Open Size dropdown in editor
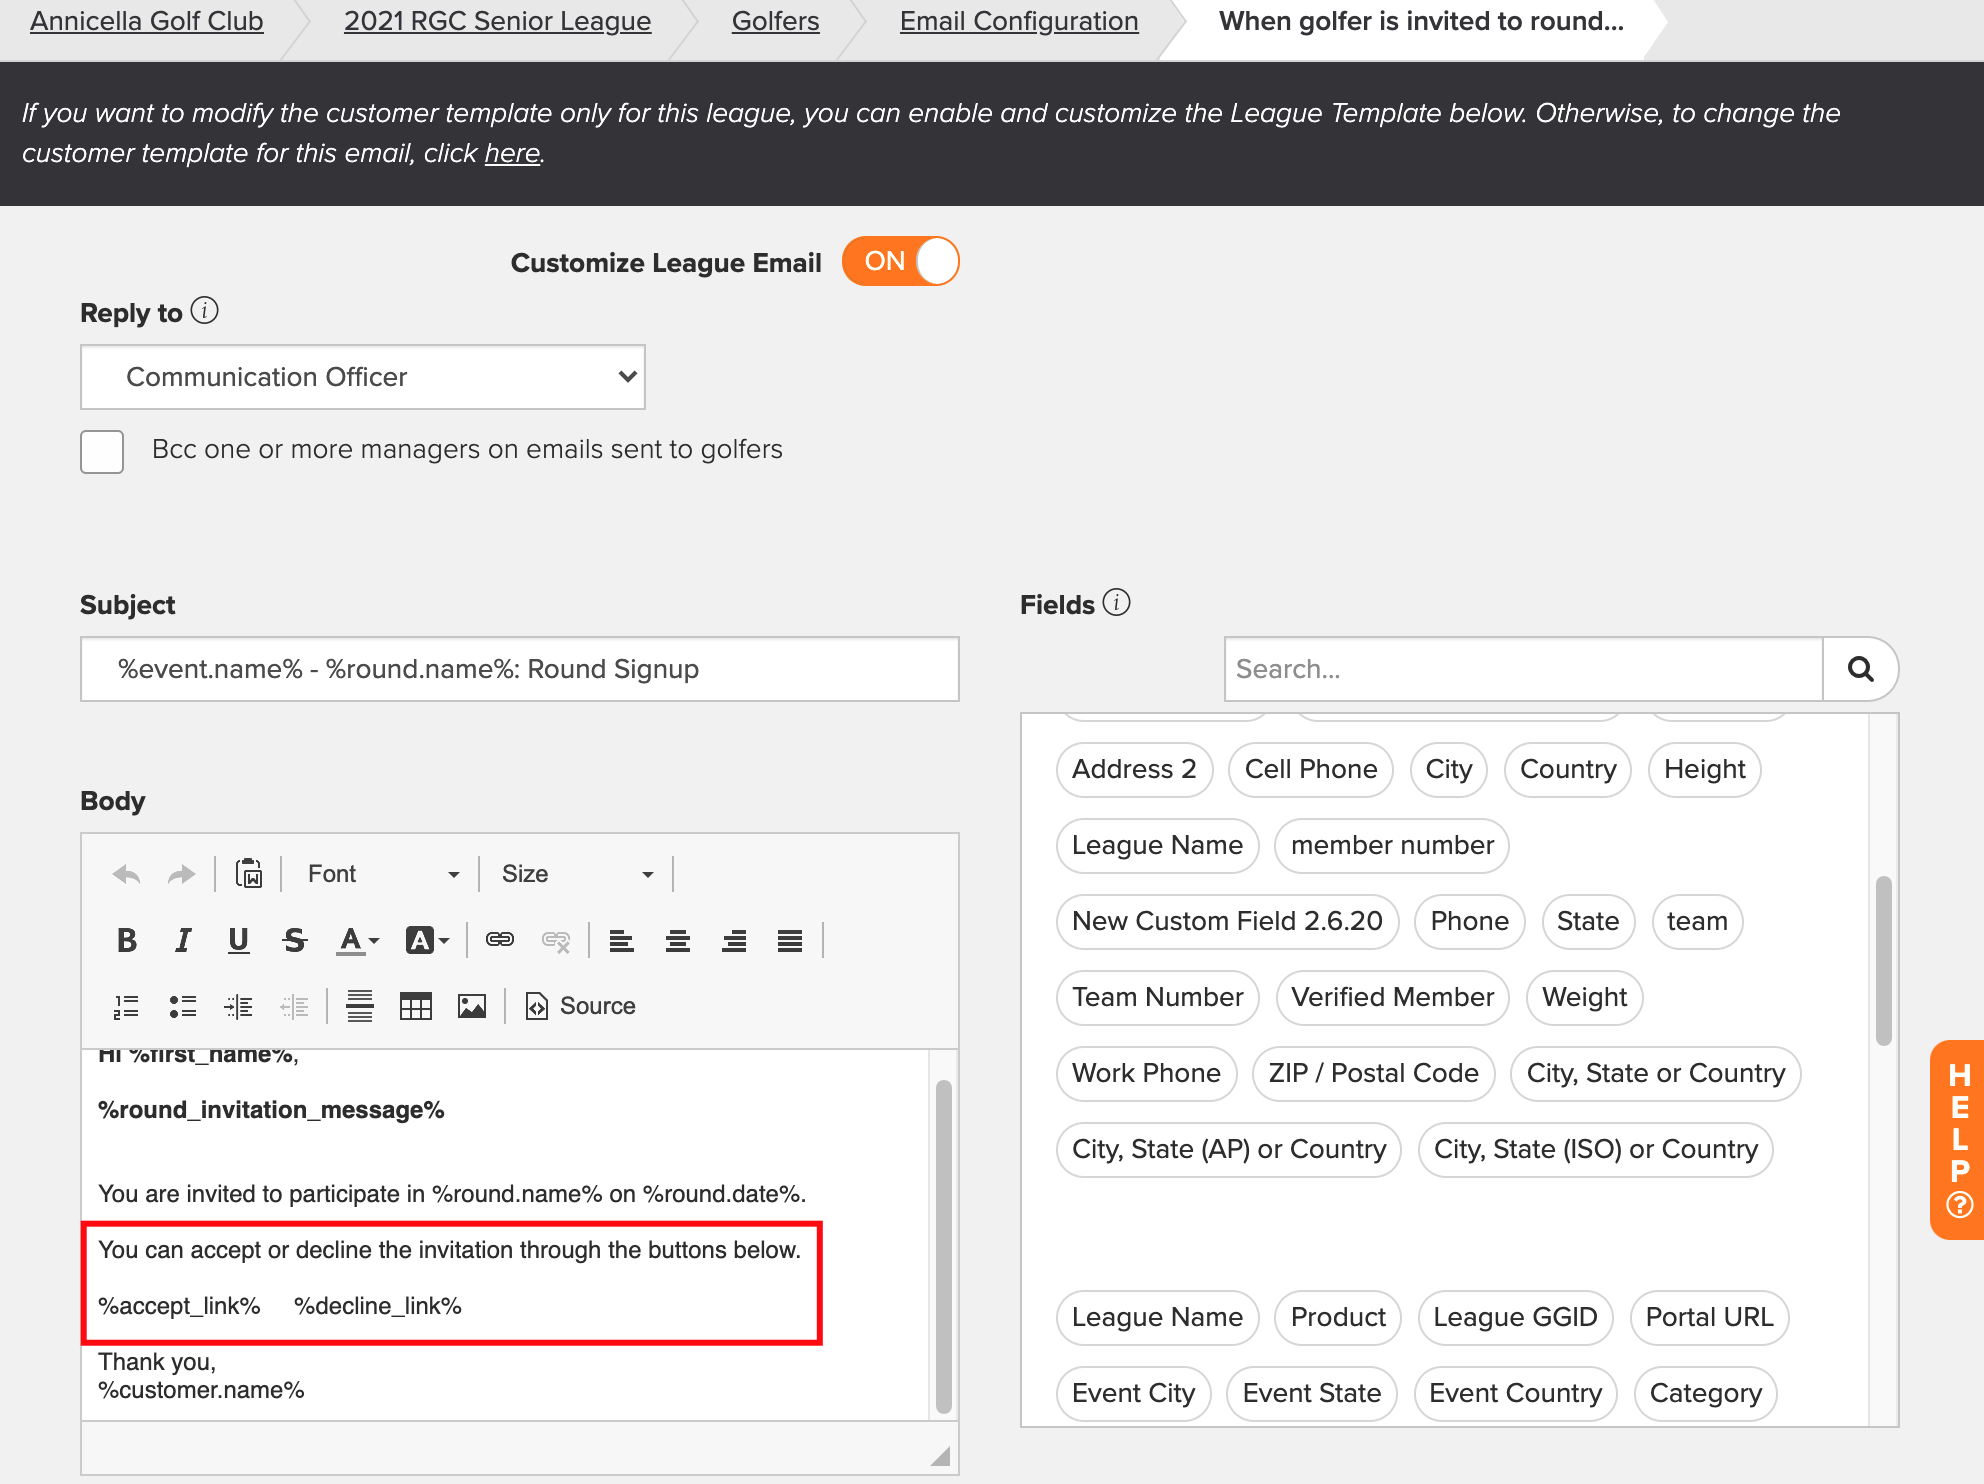 578,874
